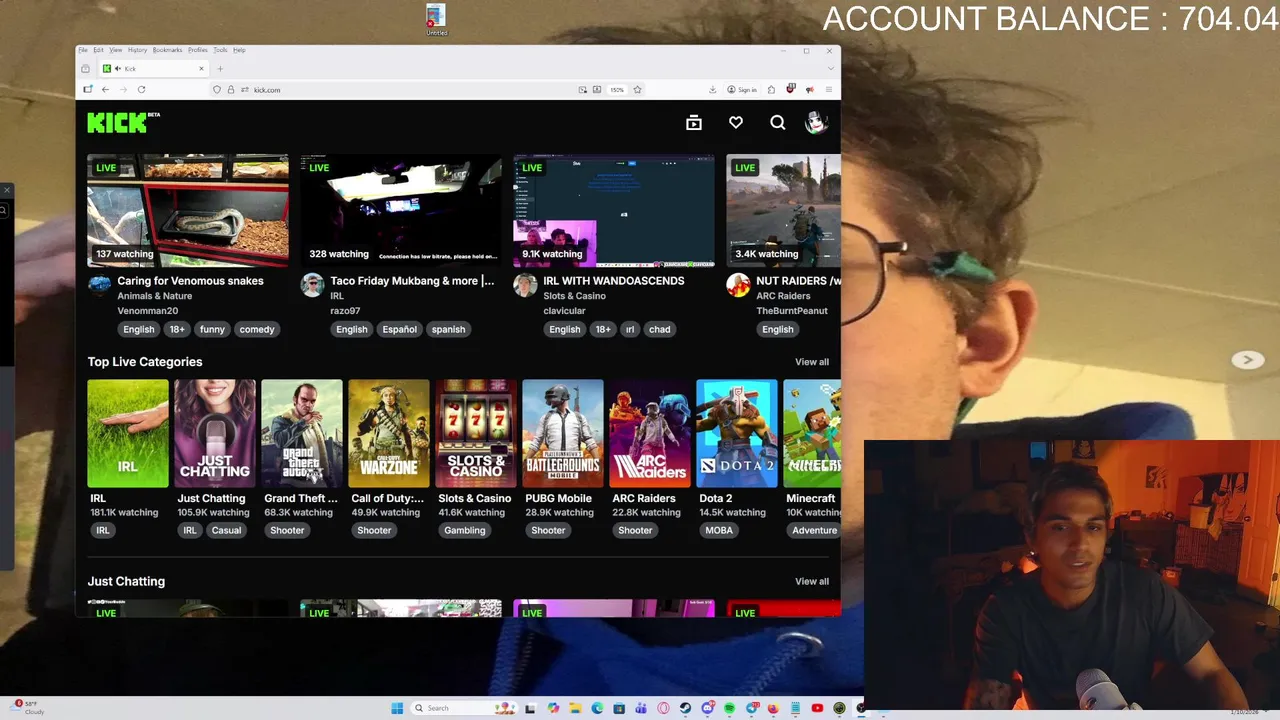1280x720 pixels.
Task: Open the Slots & Casino category cover
Action: pos(476,434)
